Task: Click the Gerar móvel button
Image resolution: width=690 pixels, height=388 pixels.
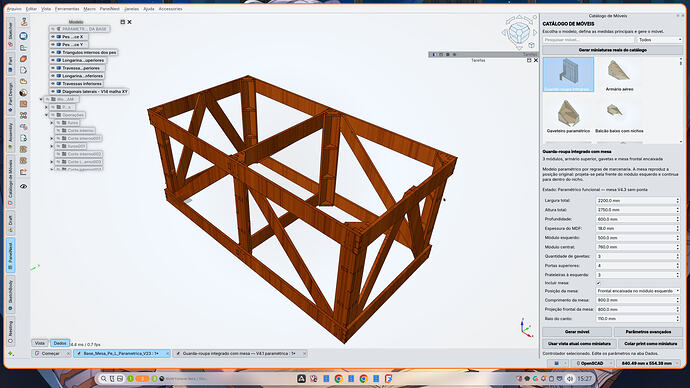Action: [x=577, y=332]
